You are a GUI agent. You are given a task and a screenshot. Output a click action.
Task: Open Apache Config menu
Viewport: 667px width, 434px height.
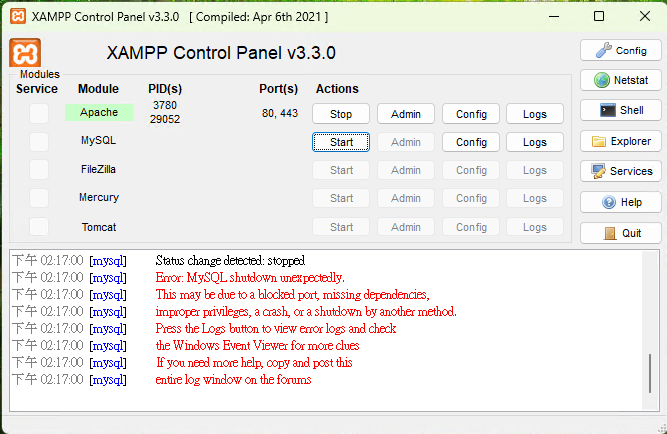471,114
